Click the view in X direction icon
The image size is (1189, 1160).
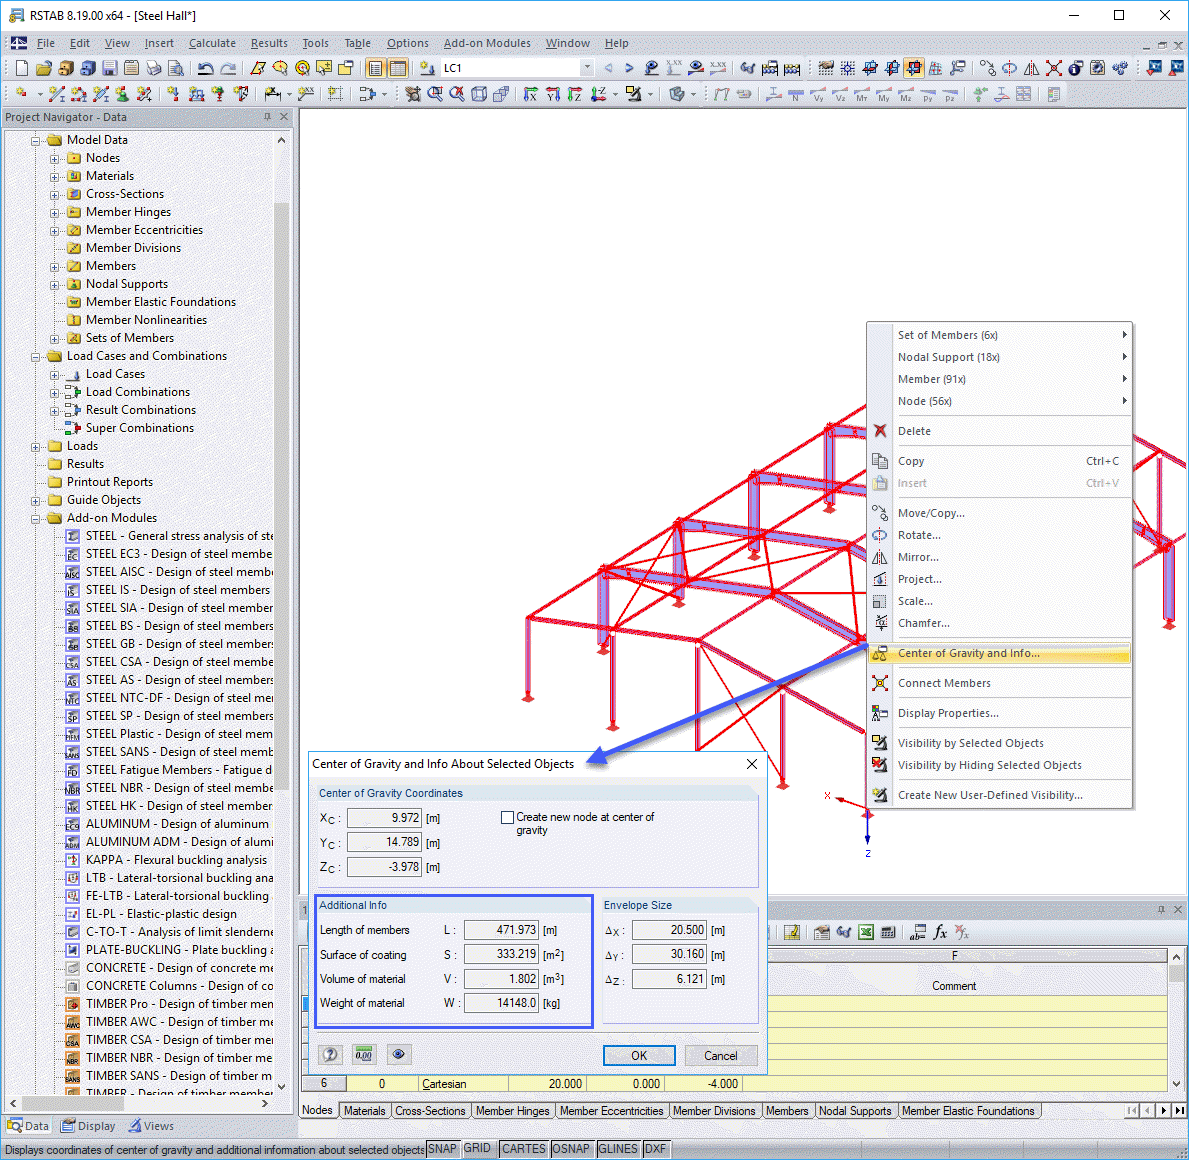(530, 95)
